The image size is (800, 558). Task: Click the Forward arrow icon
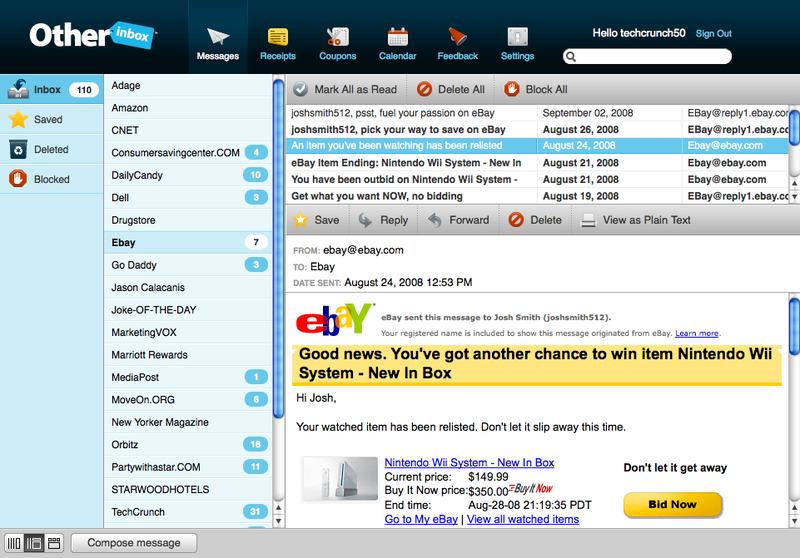point(434,220)
